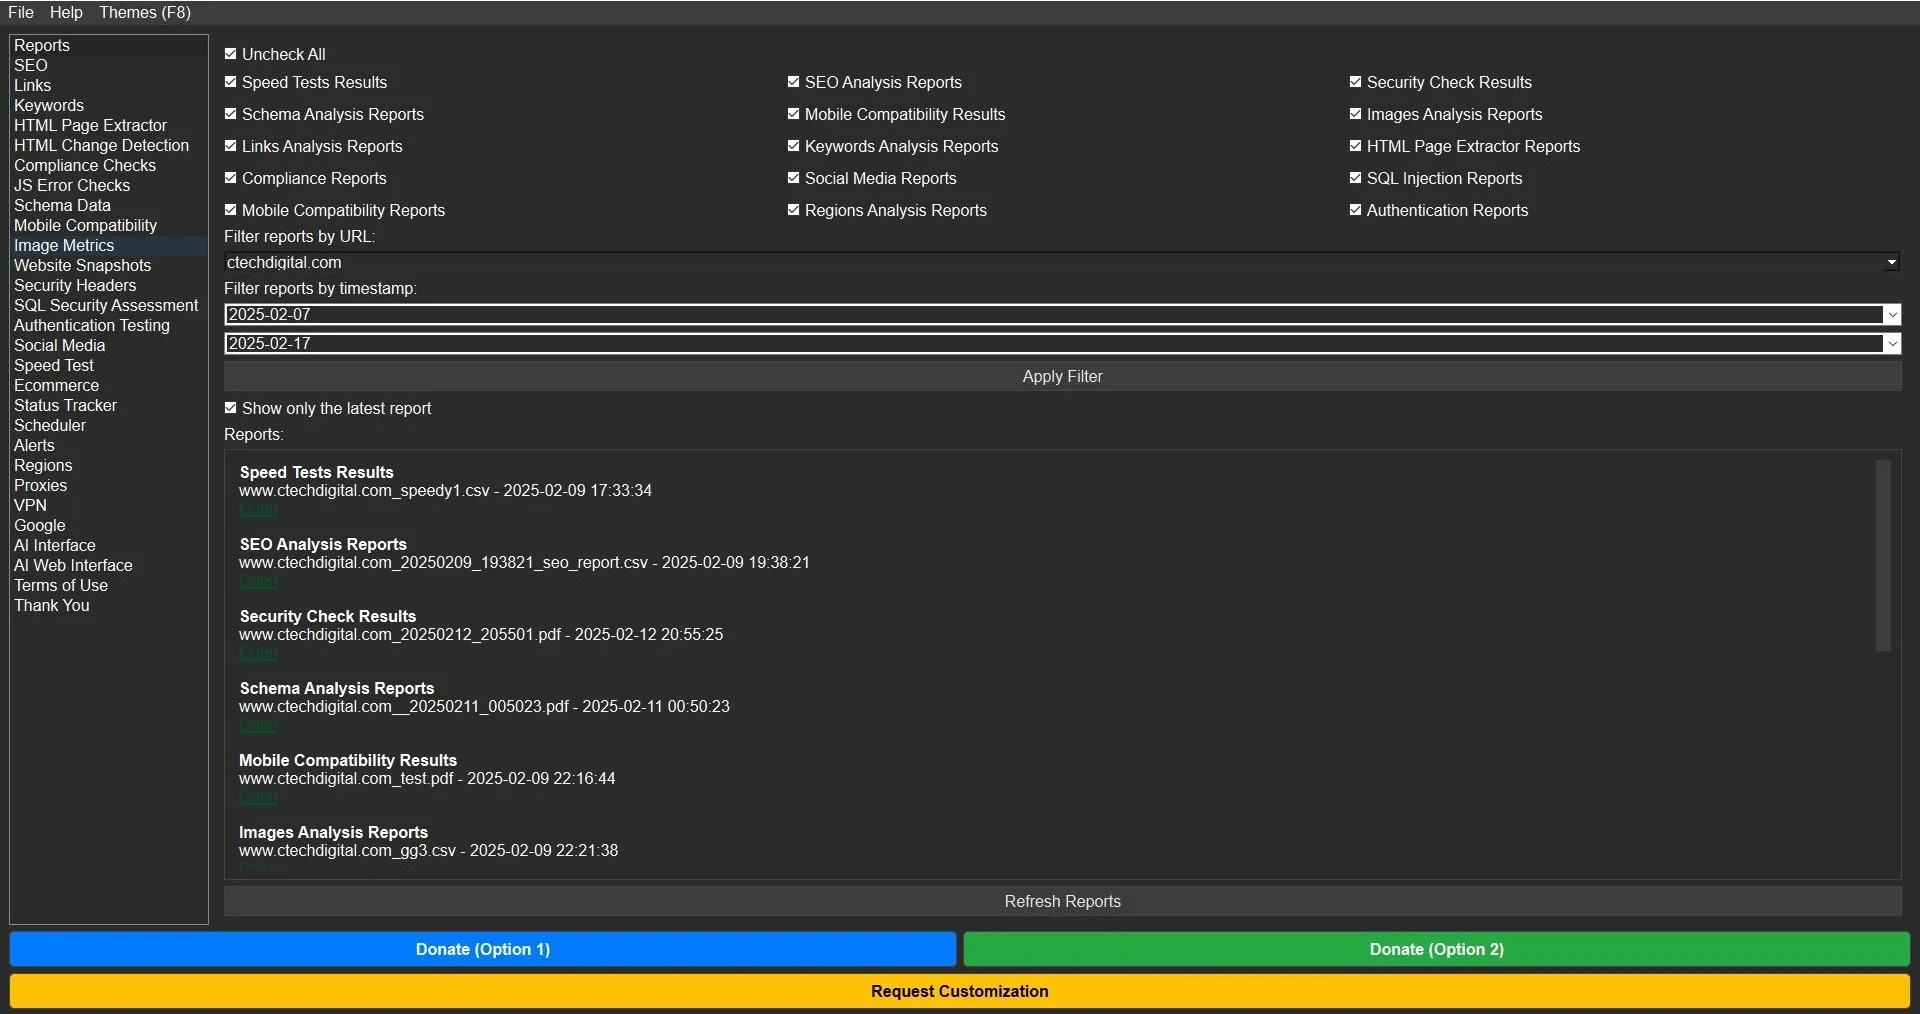This screenshot has width=1920, height=1014.
Task: Toggle HTML Page Extractor Reports checkbox
Action: pyautogui.click(x=1356, y=146)
